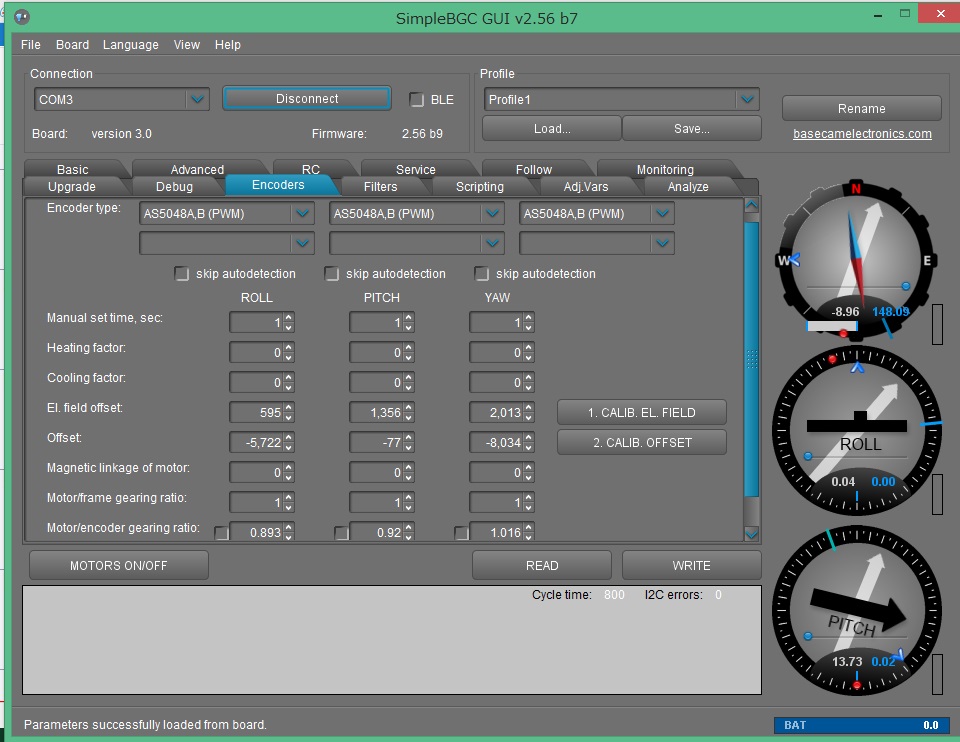This screenshot has height=742, width=960.
Task: Click the SimpleBGC app icon in title bar
Action: pyautogui.click(x=22, y=18)
